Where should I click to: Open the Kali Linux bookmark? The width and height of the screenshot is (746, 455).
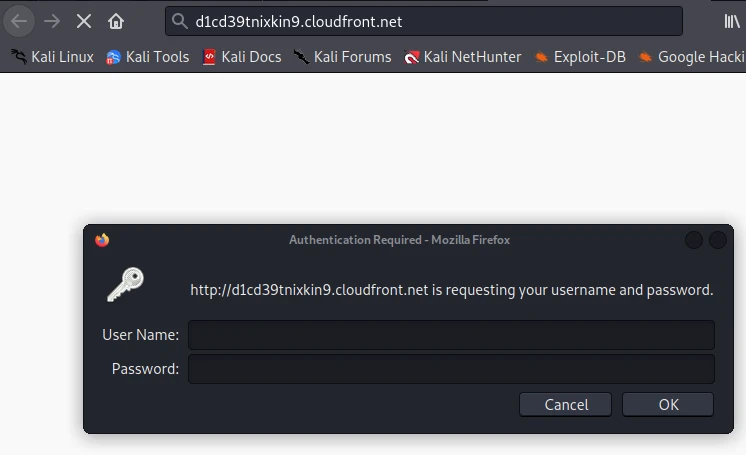(x=51, y=57)
